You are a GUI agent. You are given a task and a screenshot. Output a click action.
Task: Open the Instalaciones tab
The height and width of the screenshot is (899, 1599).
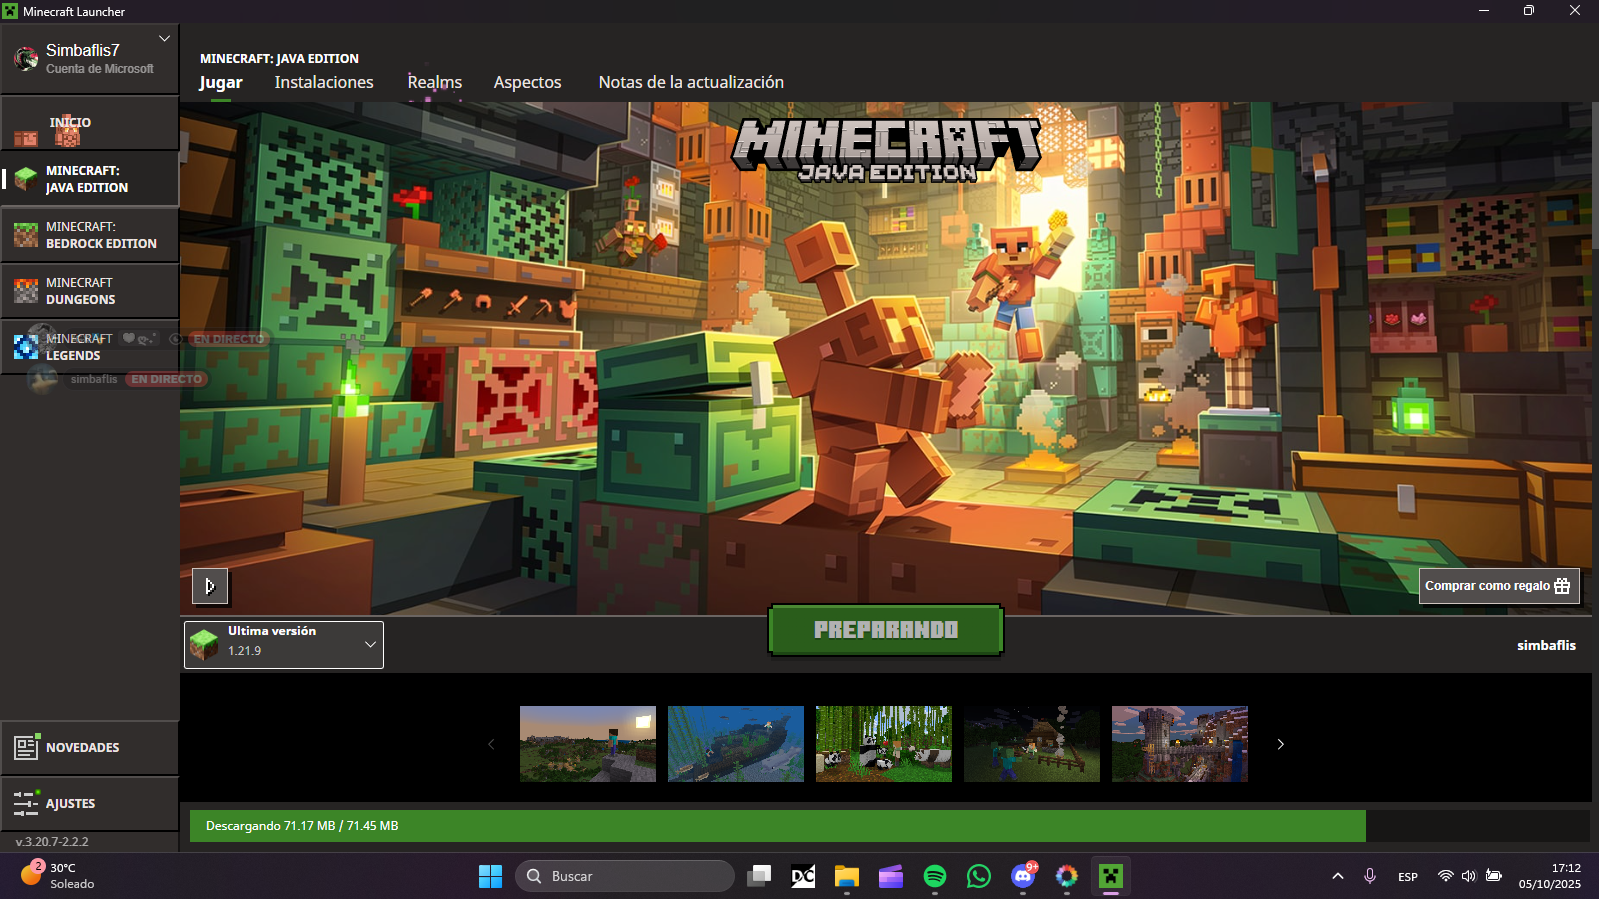(324, 83)
